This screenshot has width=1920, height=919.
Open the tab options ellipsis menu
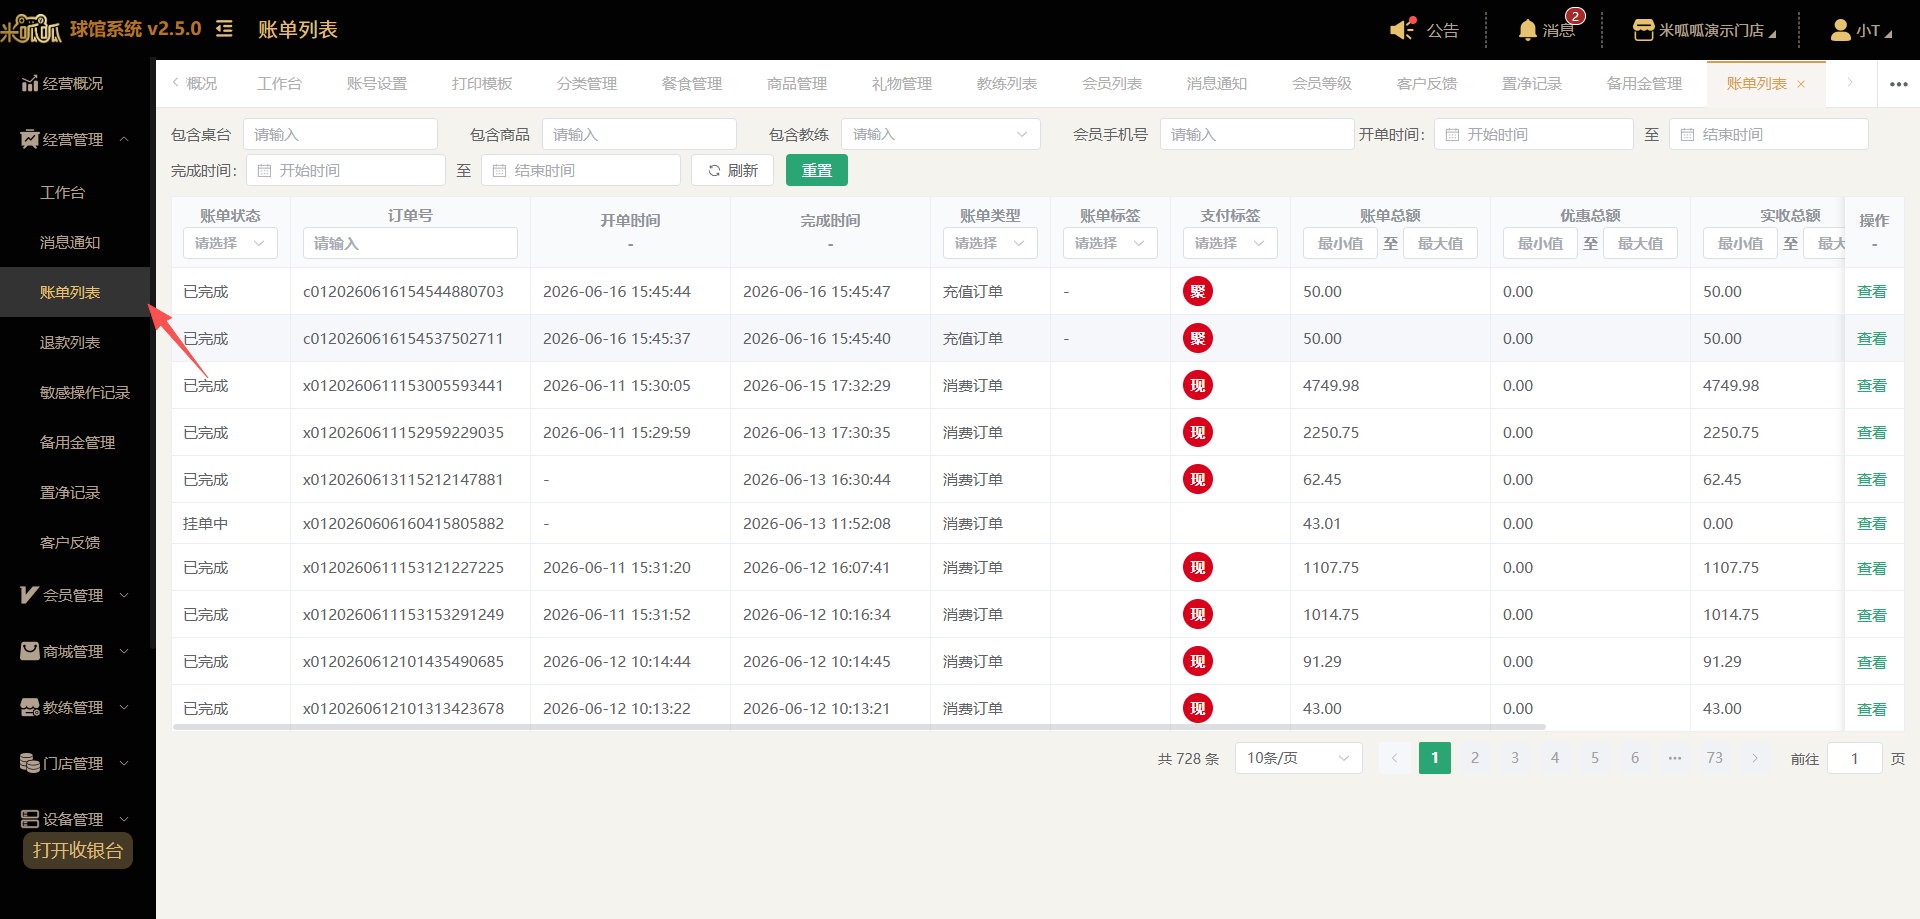pyautogui.click(x=1898, y=84)
